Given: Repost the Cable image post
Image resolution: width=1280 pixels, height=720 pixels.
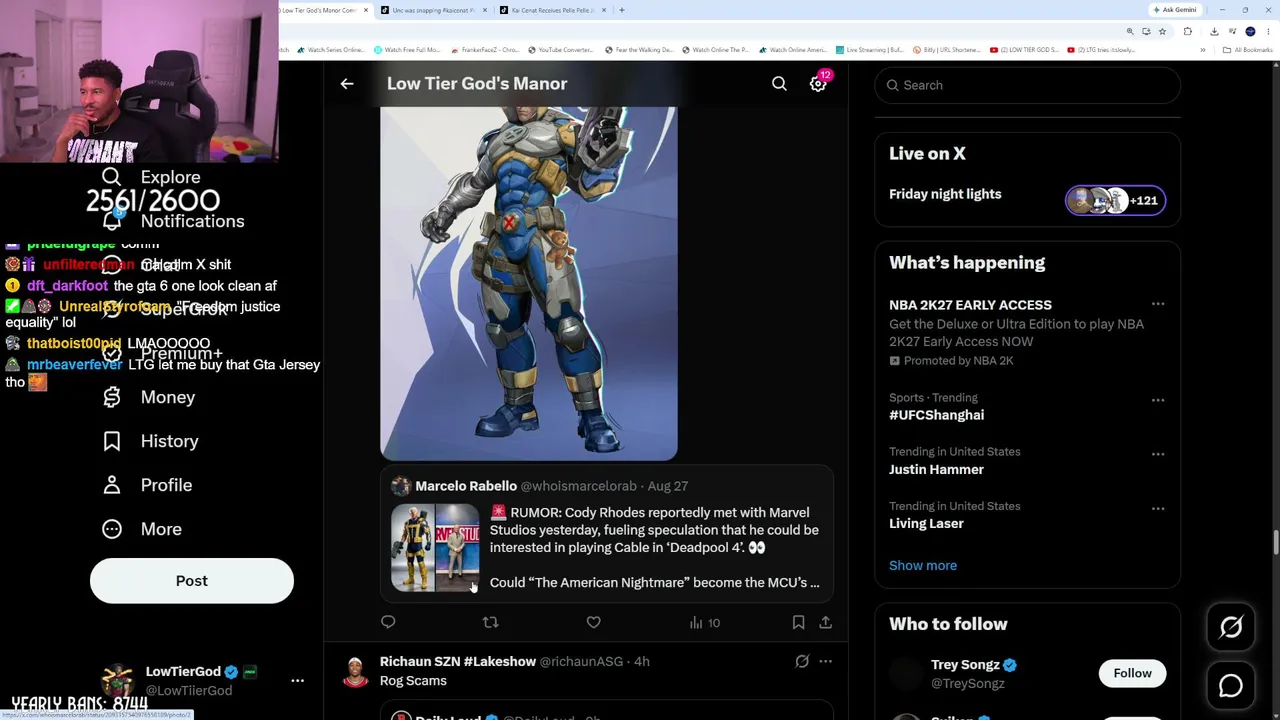Looking at the screenshot, I should 490,622.
